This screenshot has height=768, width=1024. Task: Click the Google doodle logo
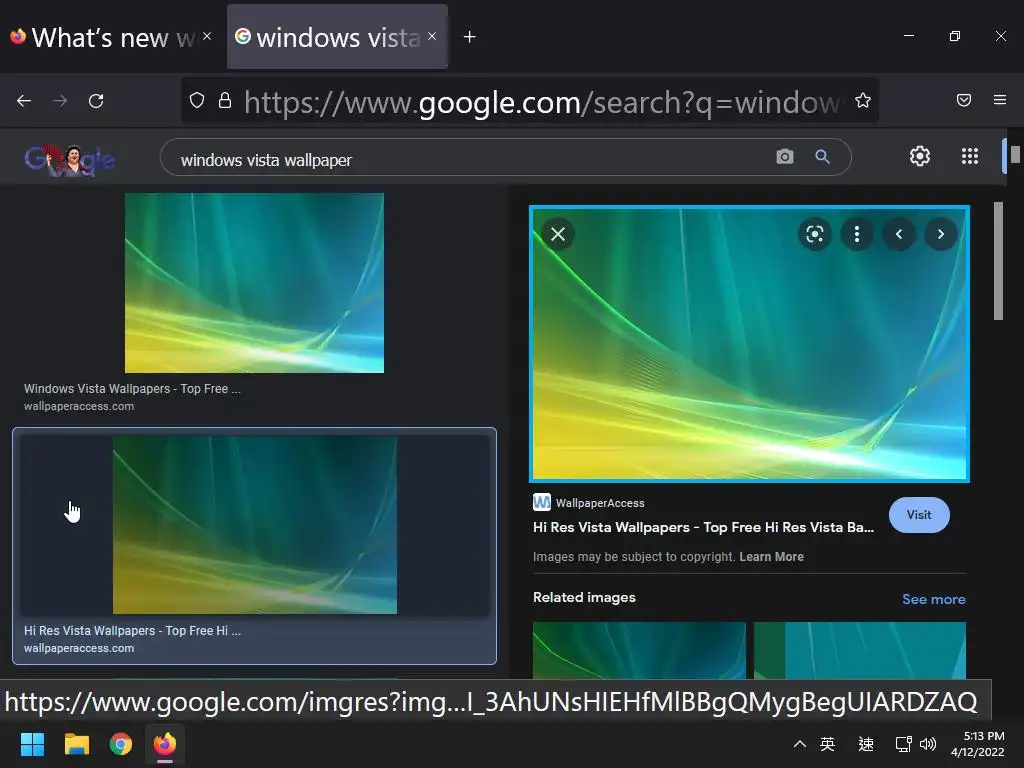pyautogui.click(x=70, y=159)
